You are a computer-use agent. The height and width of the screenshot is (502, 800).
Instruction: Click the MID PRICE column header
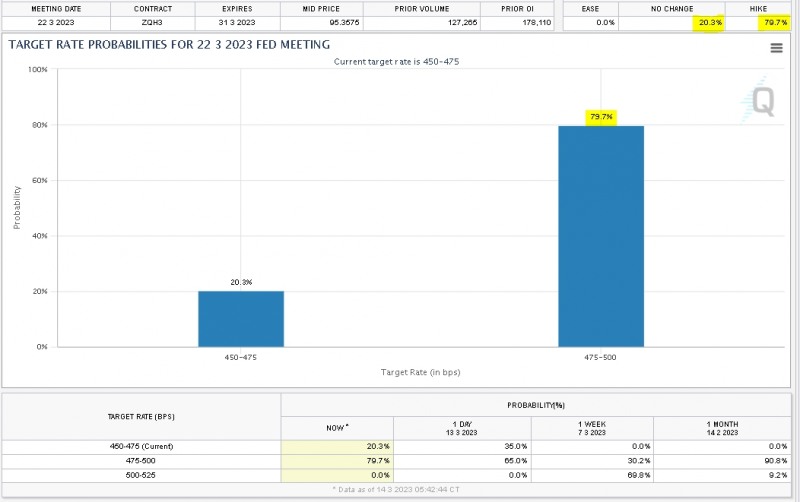(x=321, y=9)
